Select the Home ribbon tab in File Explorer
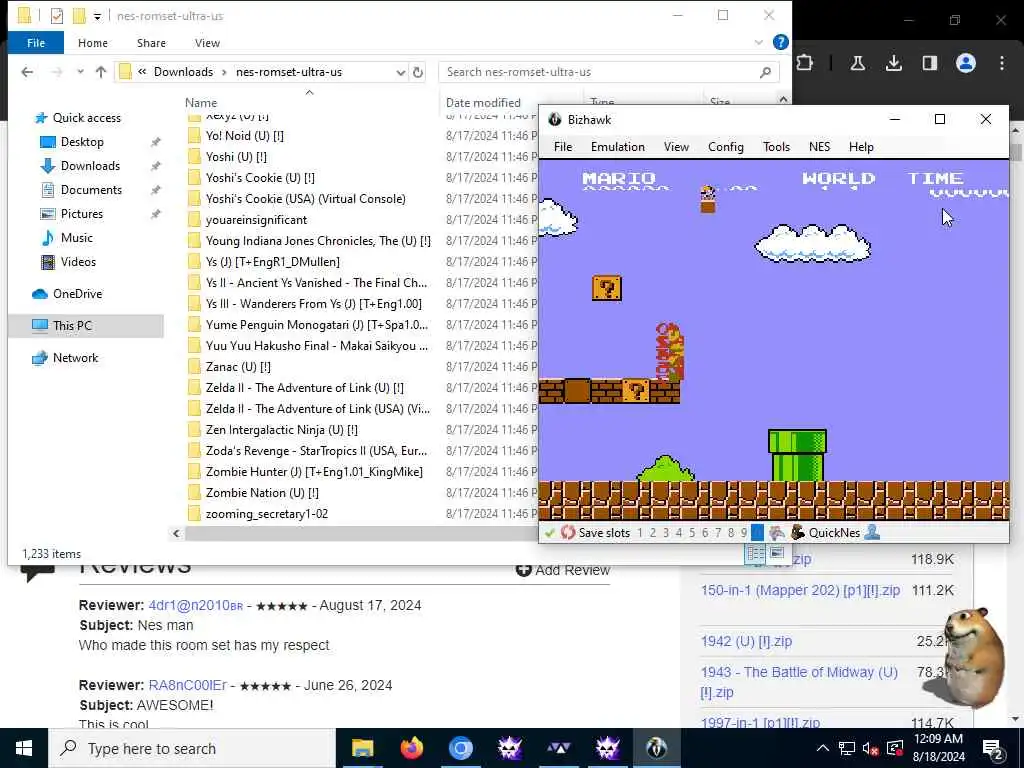 tap(93, 43)
